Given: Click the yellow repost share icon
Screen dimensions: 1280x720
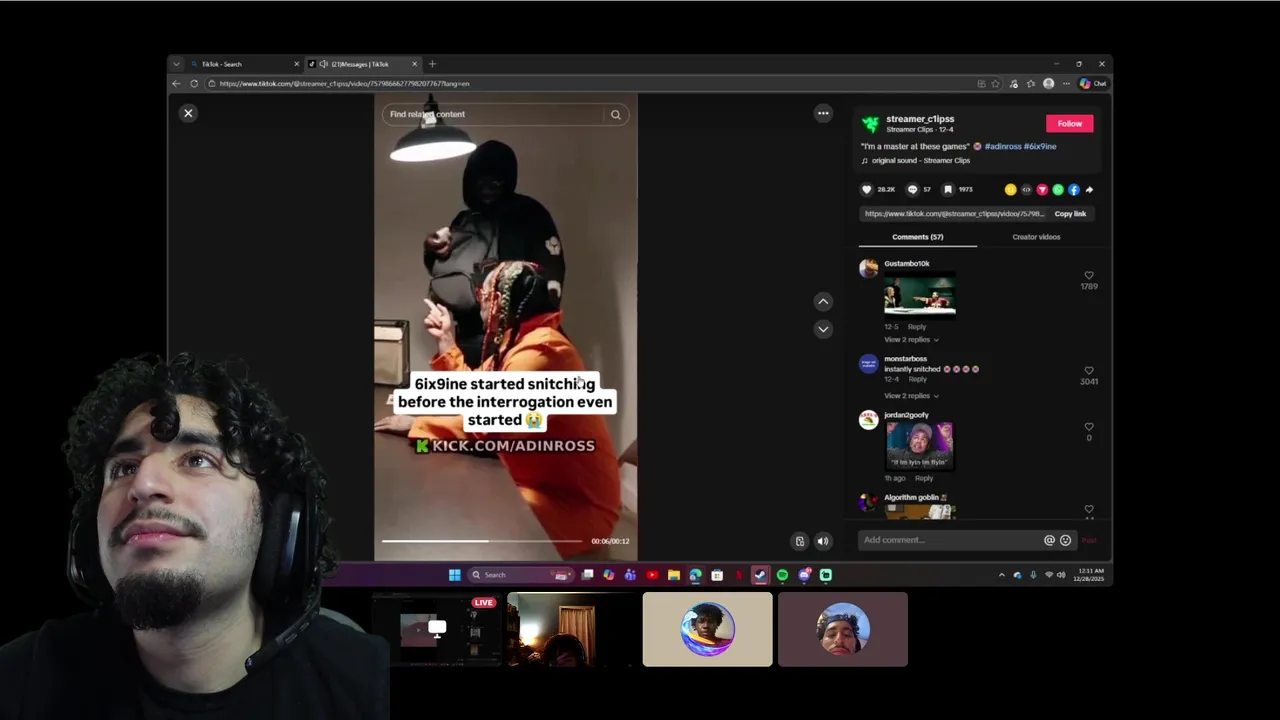Looking at the screenshot, I should 1010,189.
